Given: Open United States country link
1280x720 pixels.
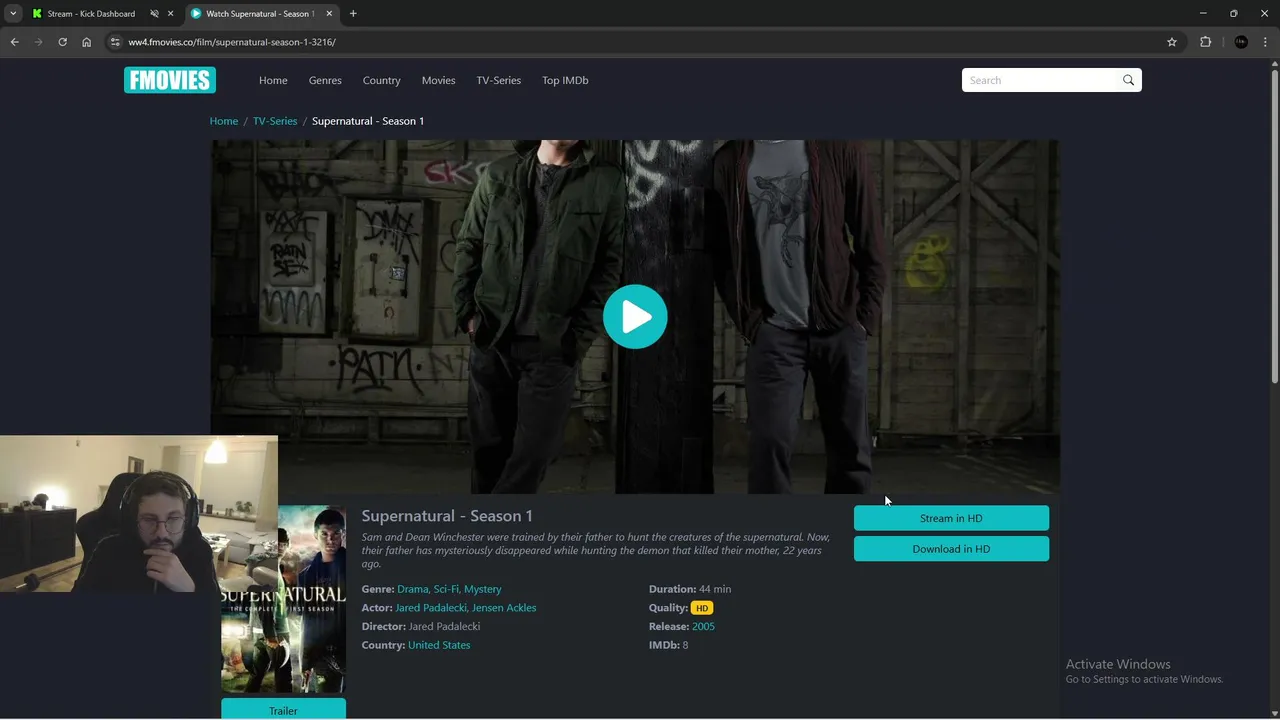Looking at the screenshot, I should tap(439, 645).
